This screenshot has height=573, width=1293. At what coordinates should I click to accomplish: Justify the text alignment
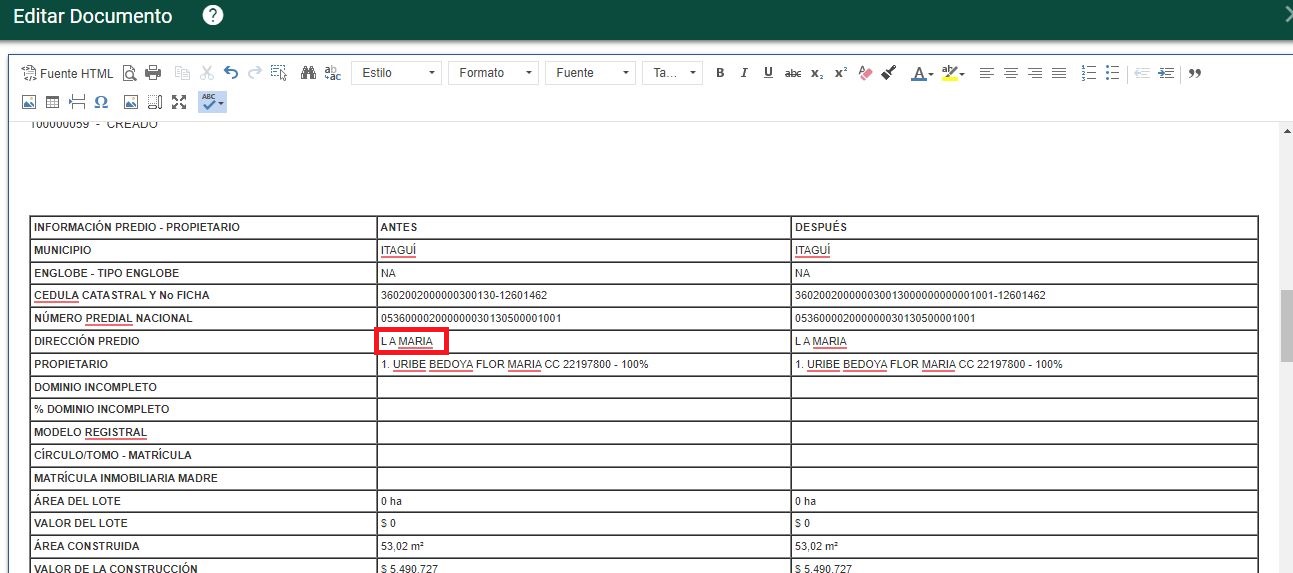tap(1059, 73)
